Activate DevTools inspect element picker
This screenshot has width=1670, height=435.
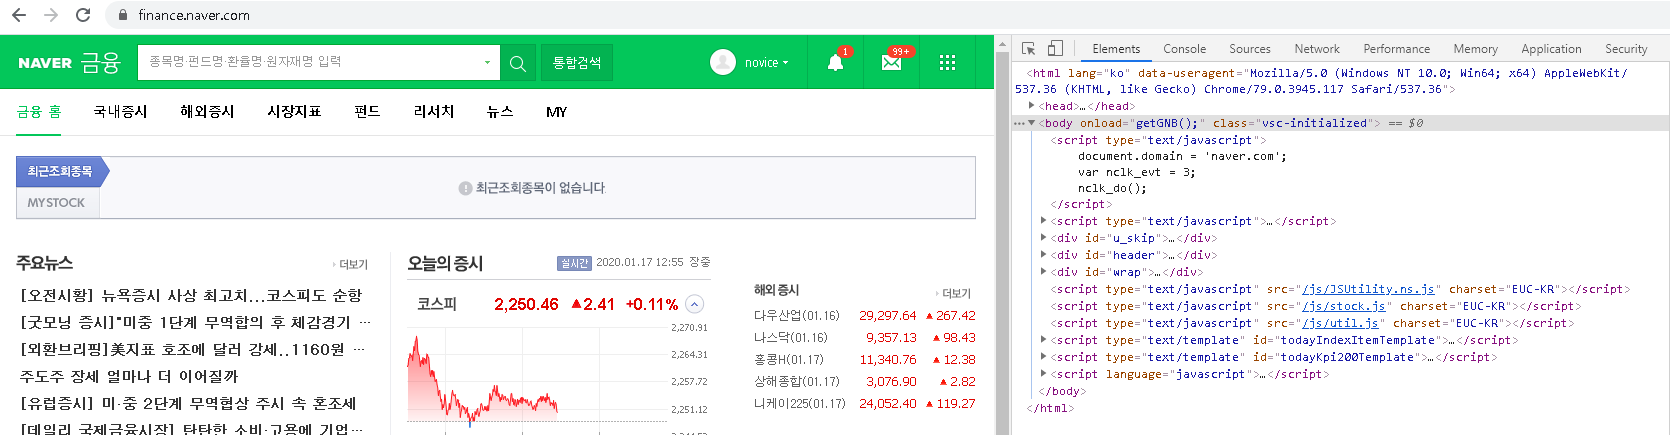point(1028,48)
